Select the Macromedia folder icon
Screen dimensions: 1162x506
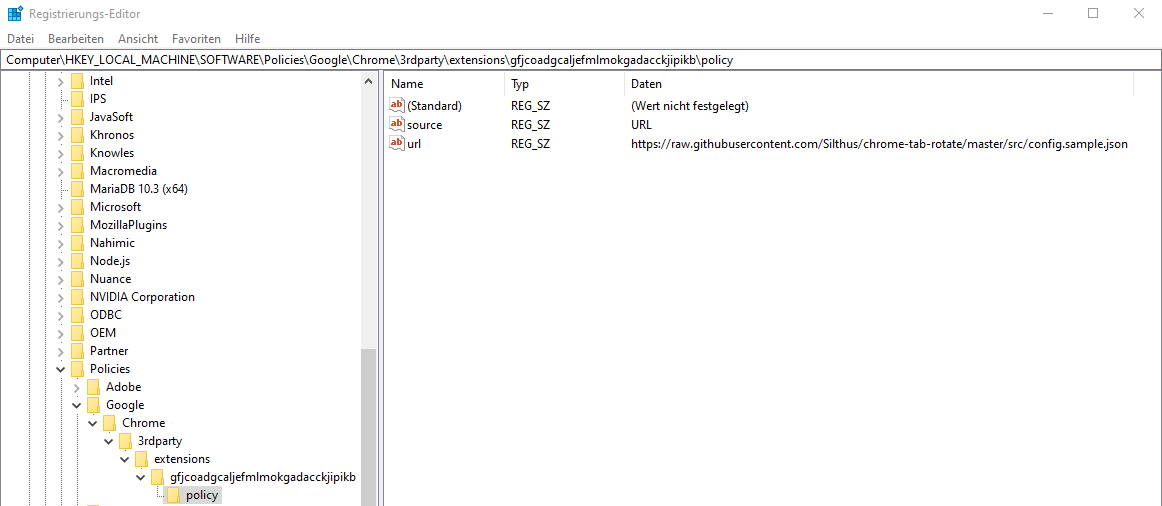(x=77, y=170)
